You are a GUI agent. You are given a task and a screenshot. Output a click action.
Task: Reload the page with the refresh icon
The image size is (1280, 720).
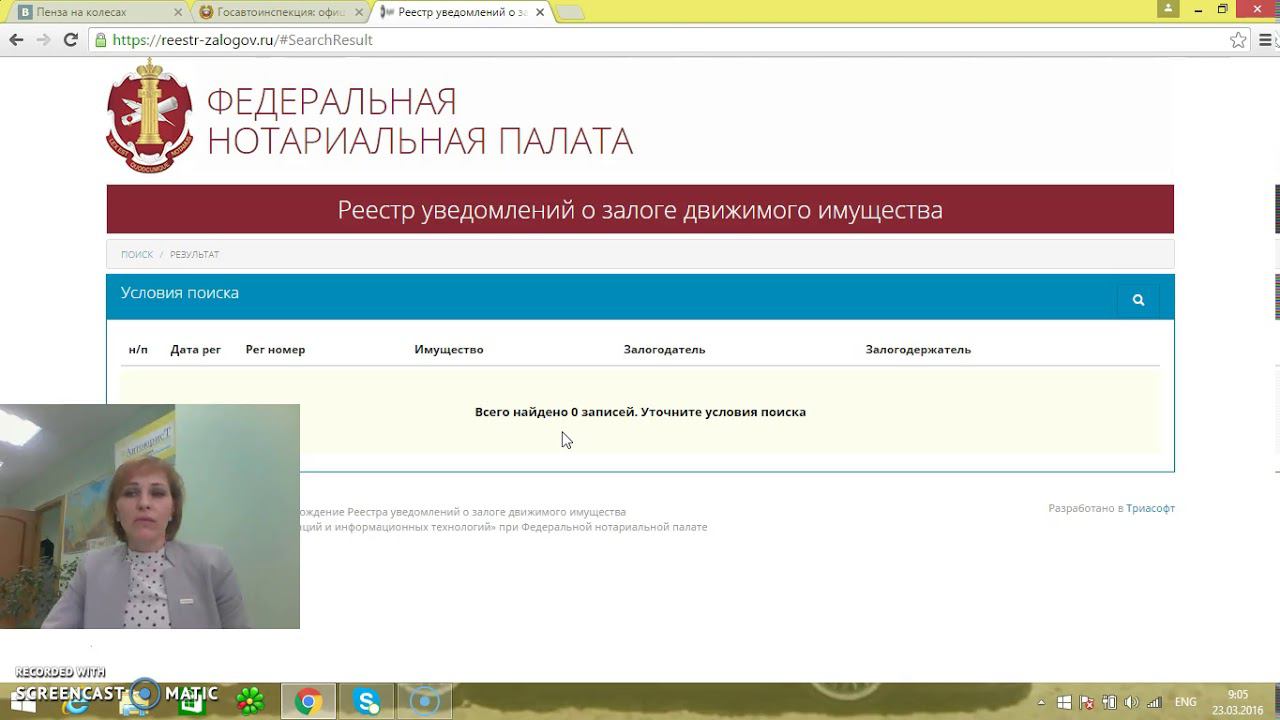[70, 40]
